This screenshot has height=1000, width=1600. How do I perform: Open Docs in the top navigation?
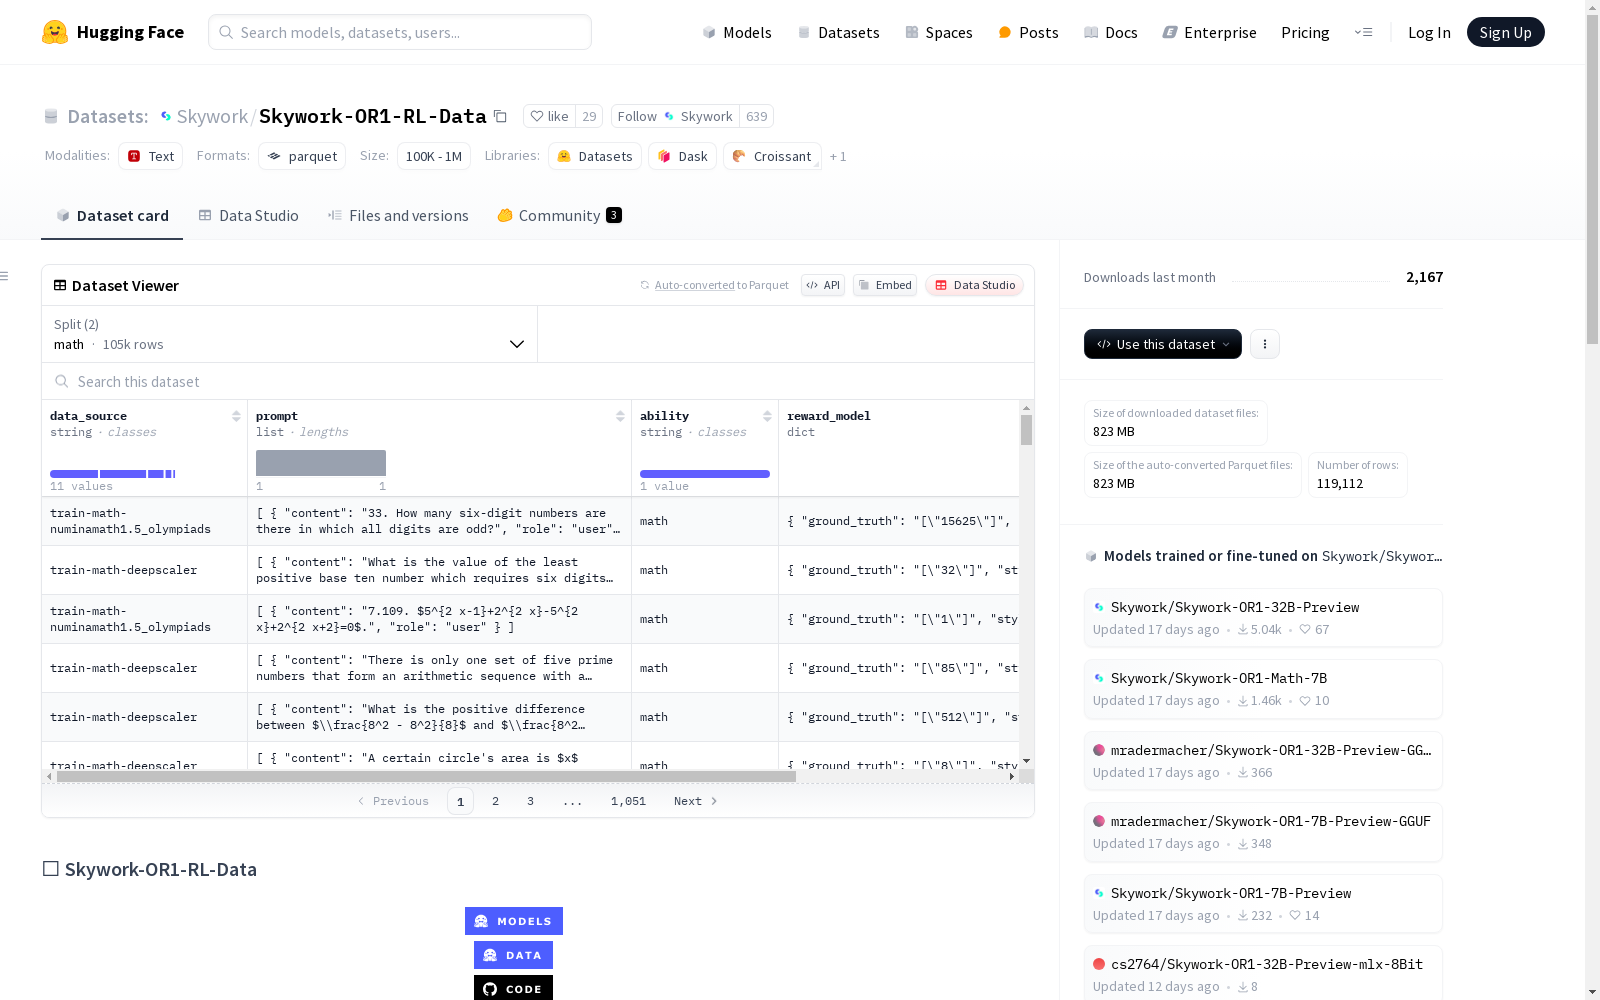pyautogui.click(x=1111, y=32)
